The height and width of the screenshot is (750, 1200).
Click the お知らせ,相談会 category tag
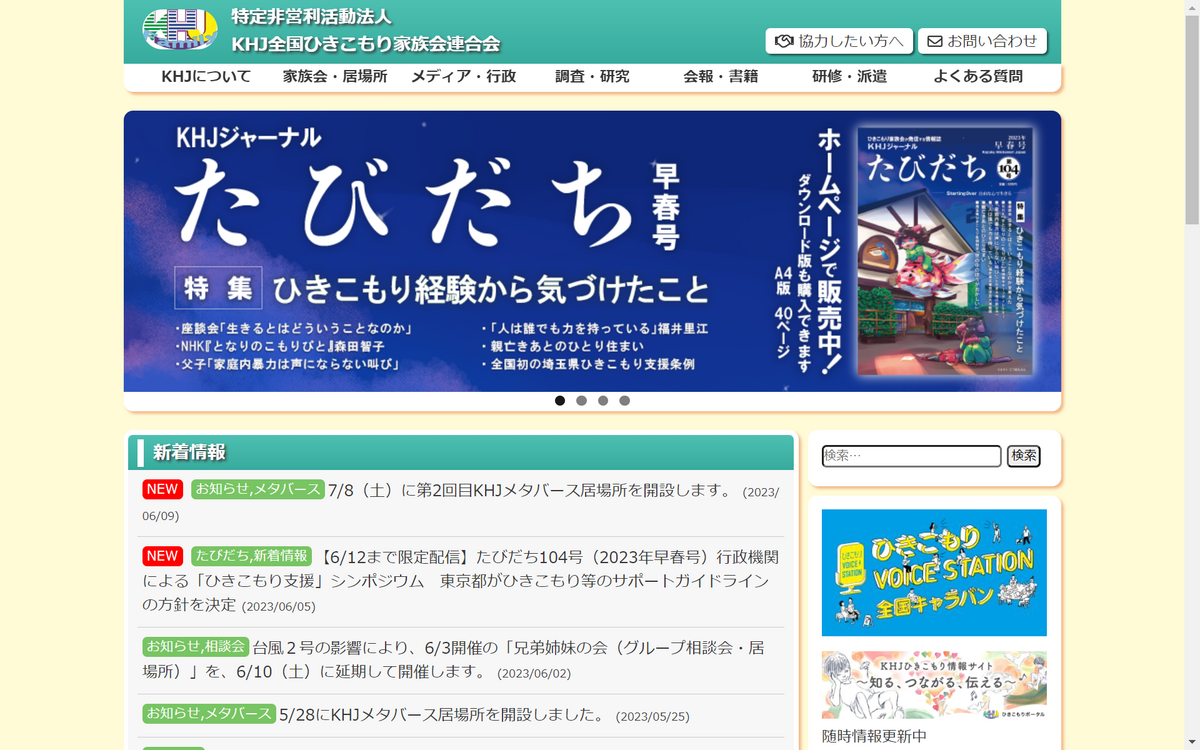coord(196,647)
